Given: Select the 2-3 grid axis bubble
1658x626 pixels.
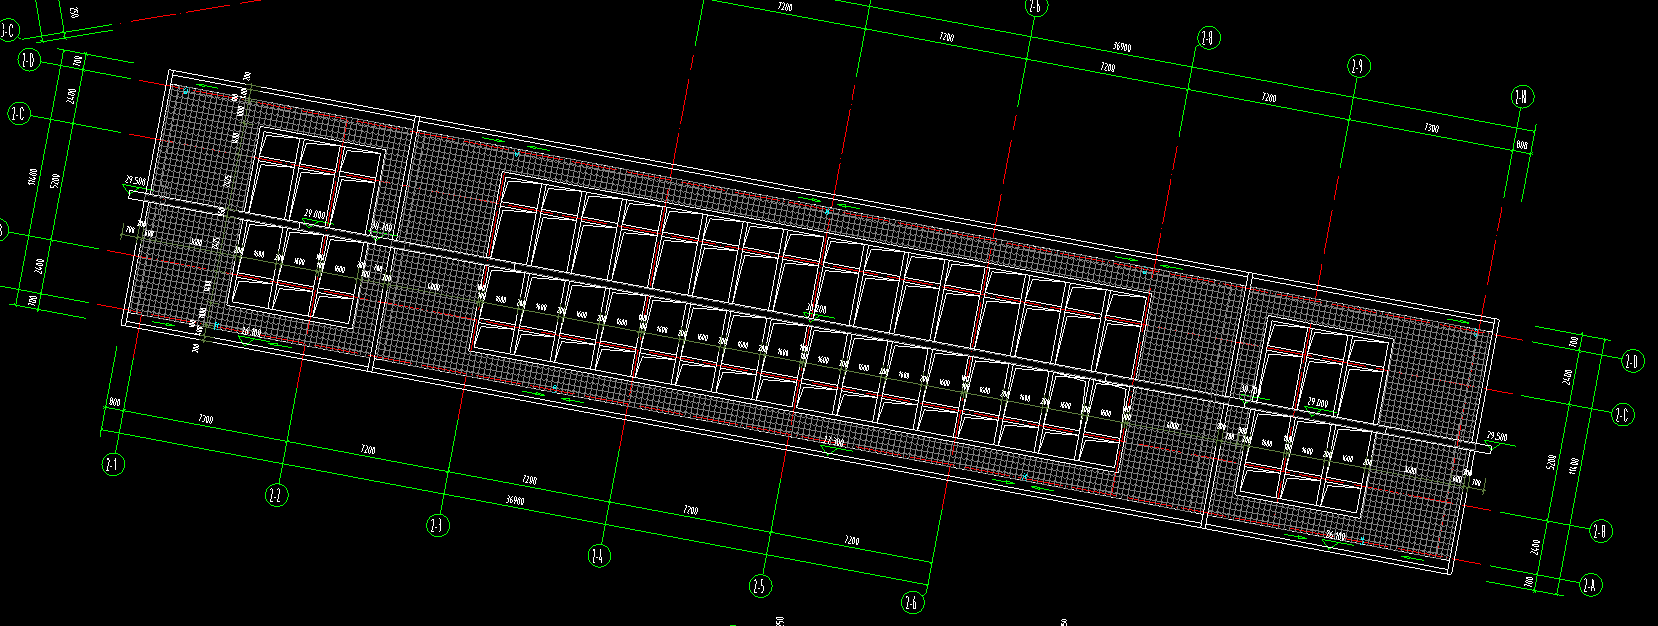Looking at the screenshot, I should tap(438, 525).
